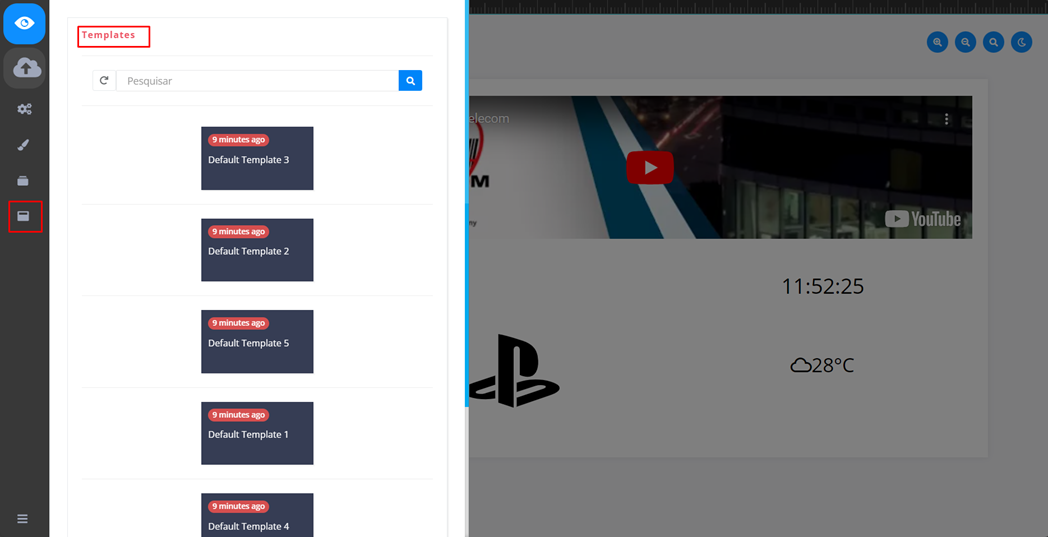Click the briefcase icon in sidebar

[24, 181]
